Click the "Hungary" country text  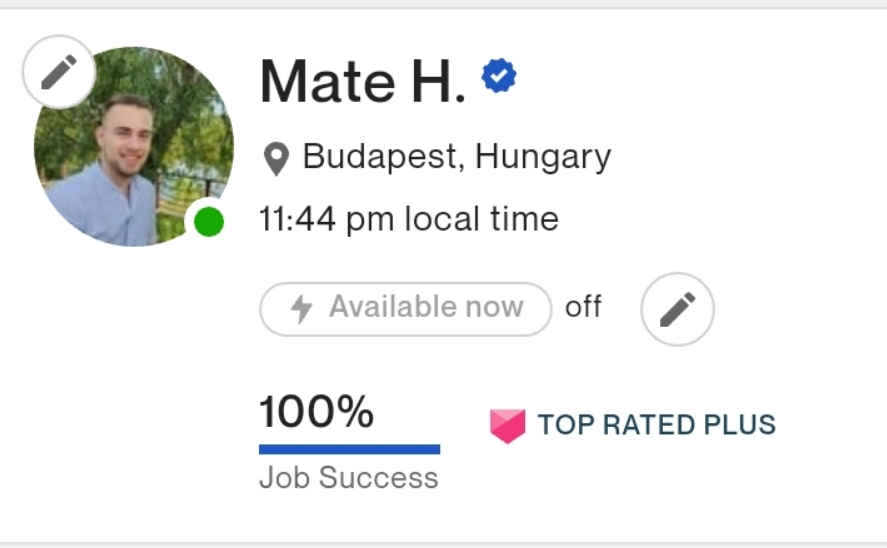click(543, 157)
